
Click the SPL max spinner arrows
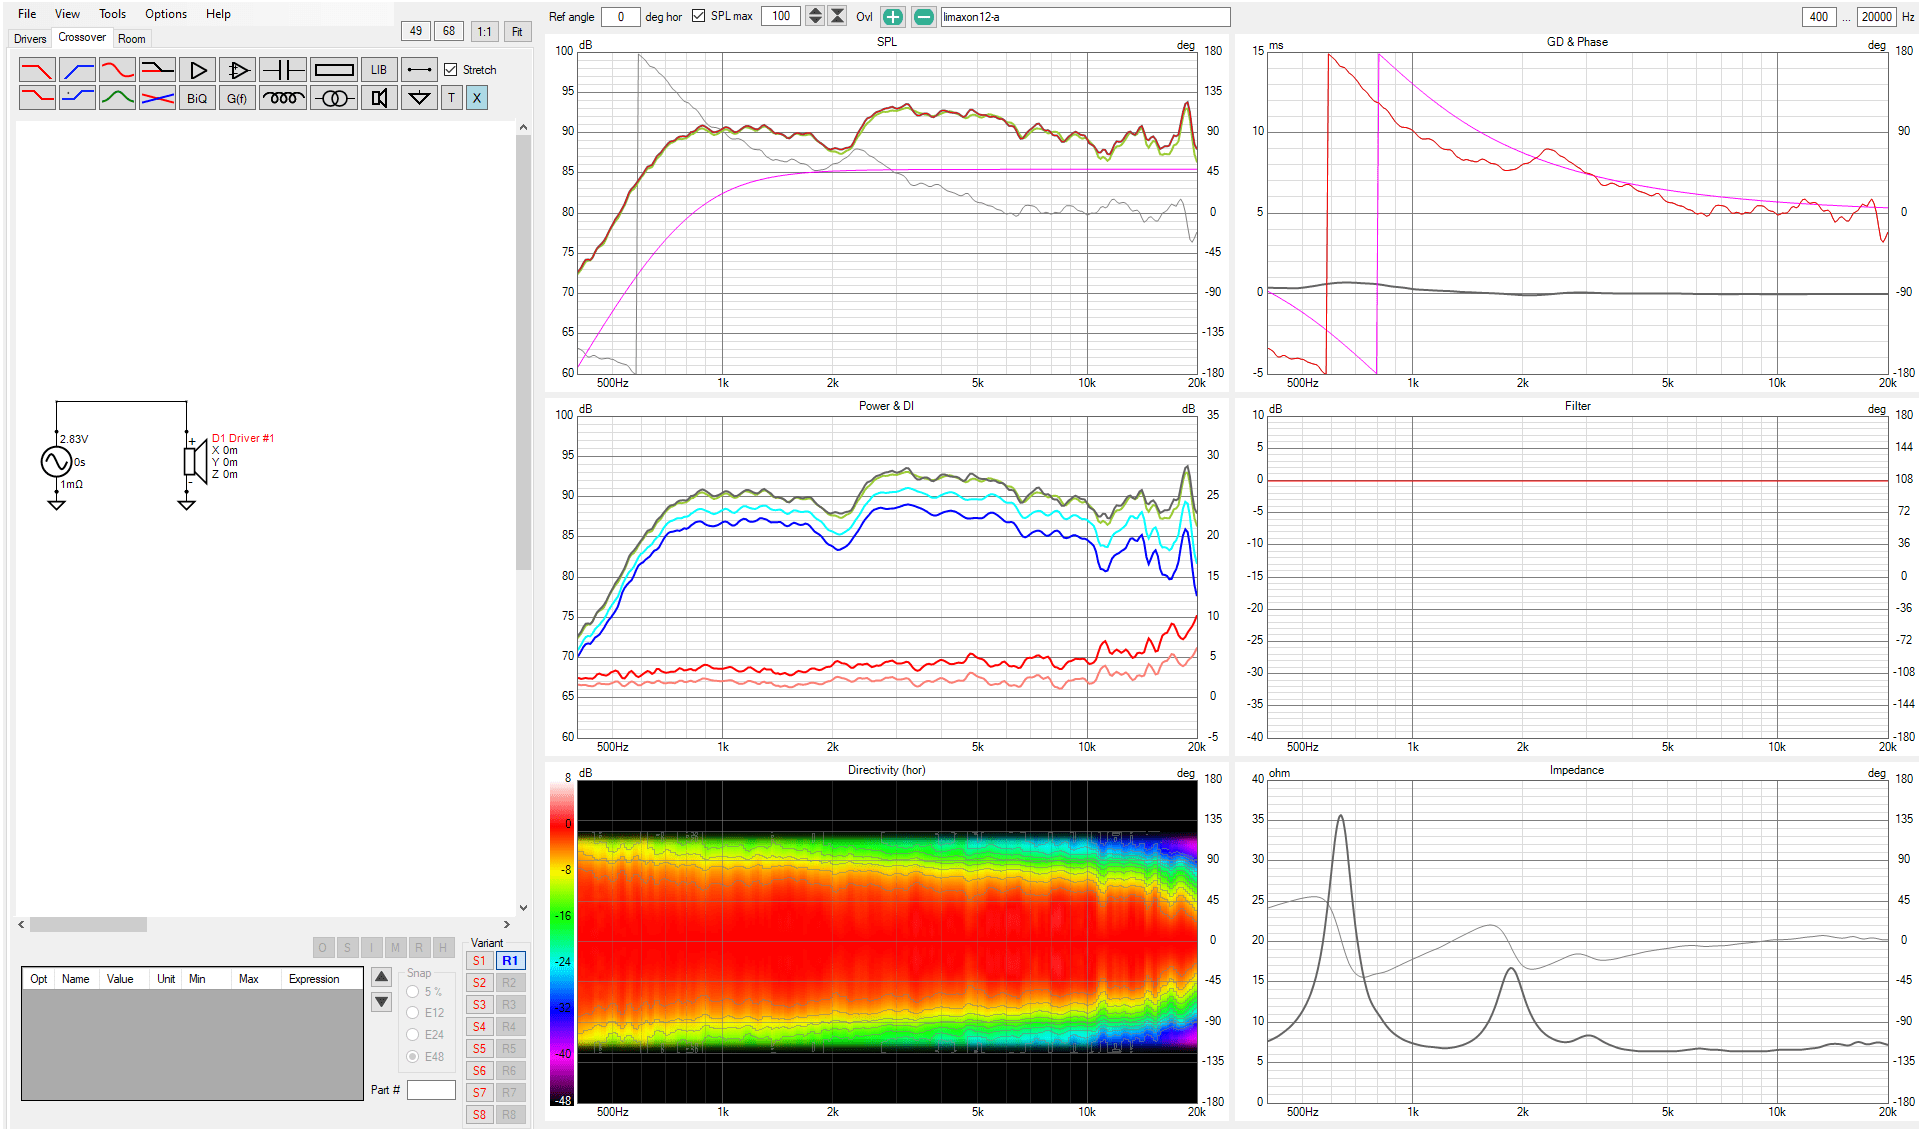pos(815,16)
